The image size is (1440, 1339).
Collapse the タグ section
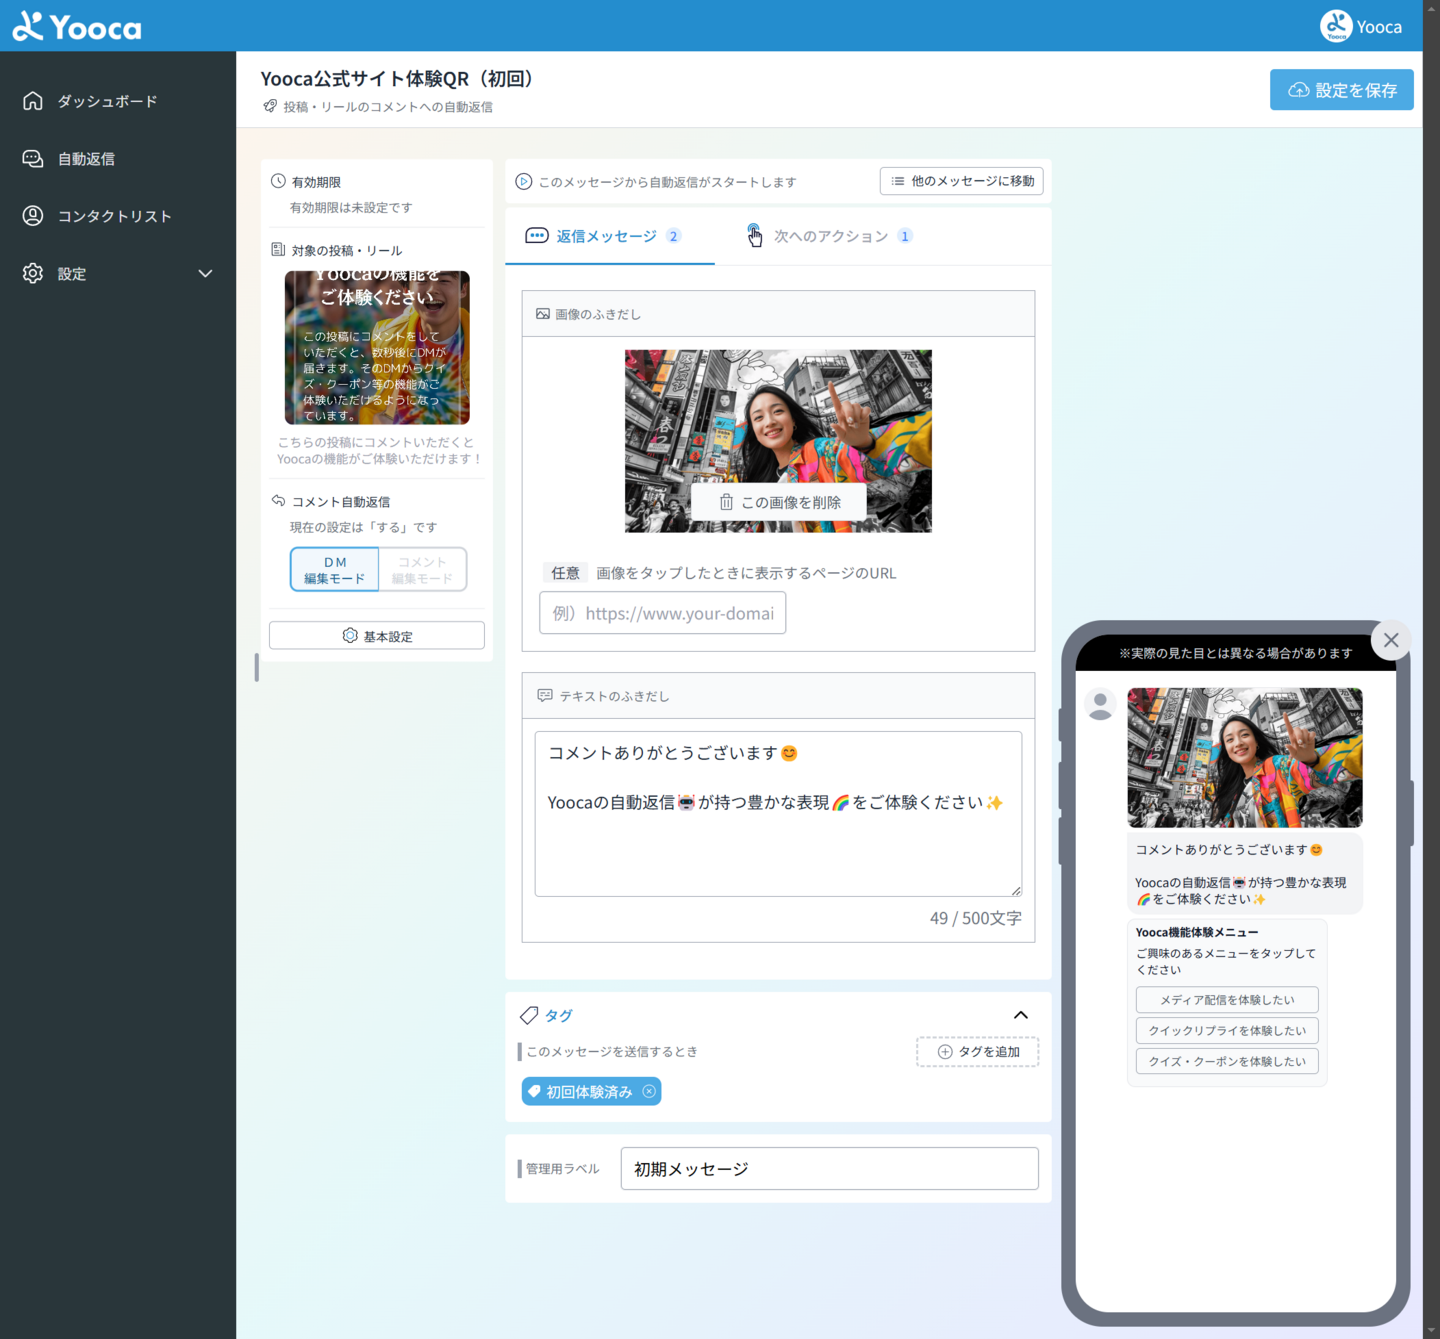(x=1020, y=1015)
